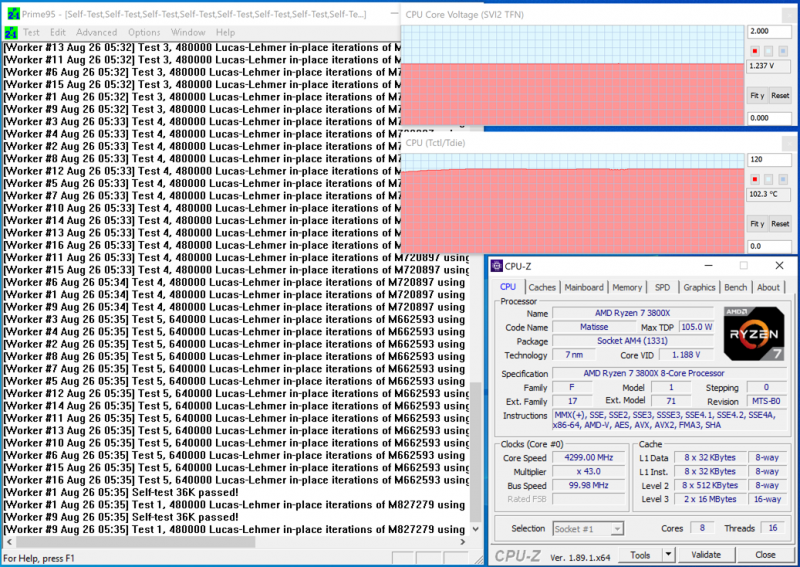Click the Prime95 menu bar document icon
Screen dimensions: 800x567
pyautogui.click(x=11, y=33)
